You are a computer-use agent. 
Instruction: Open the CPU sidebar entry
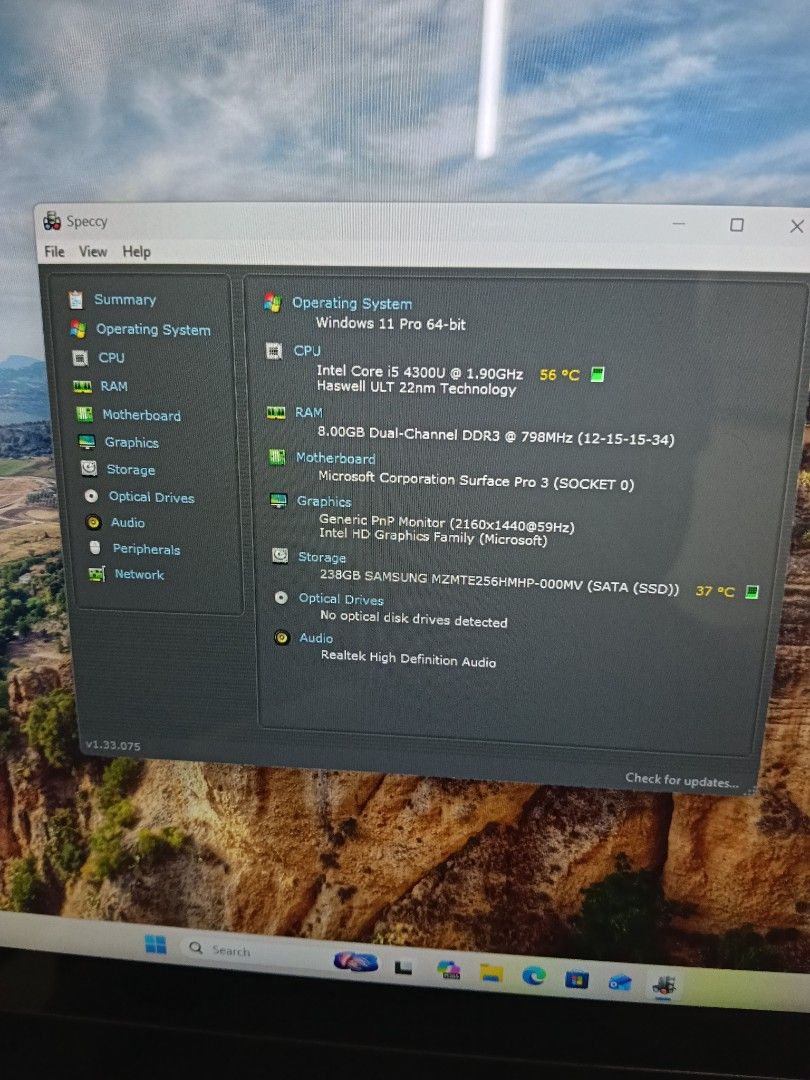pyautogui.click(x=111, y=357)
